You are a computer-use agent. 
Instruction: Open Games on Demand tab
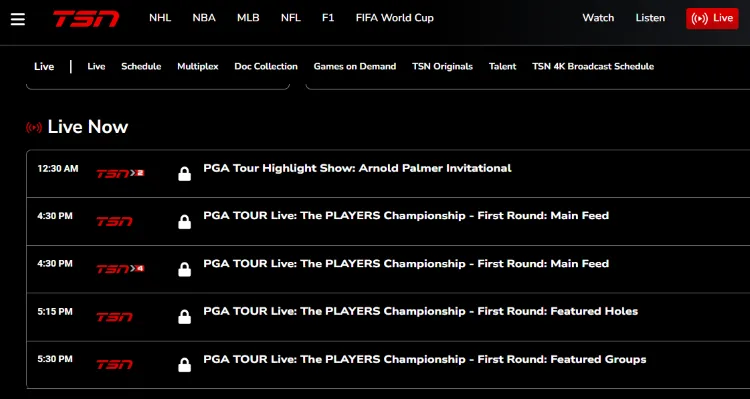click(355, 66)
